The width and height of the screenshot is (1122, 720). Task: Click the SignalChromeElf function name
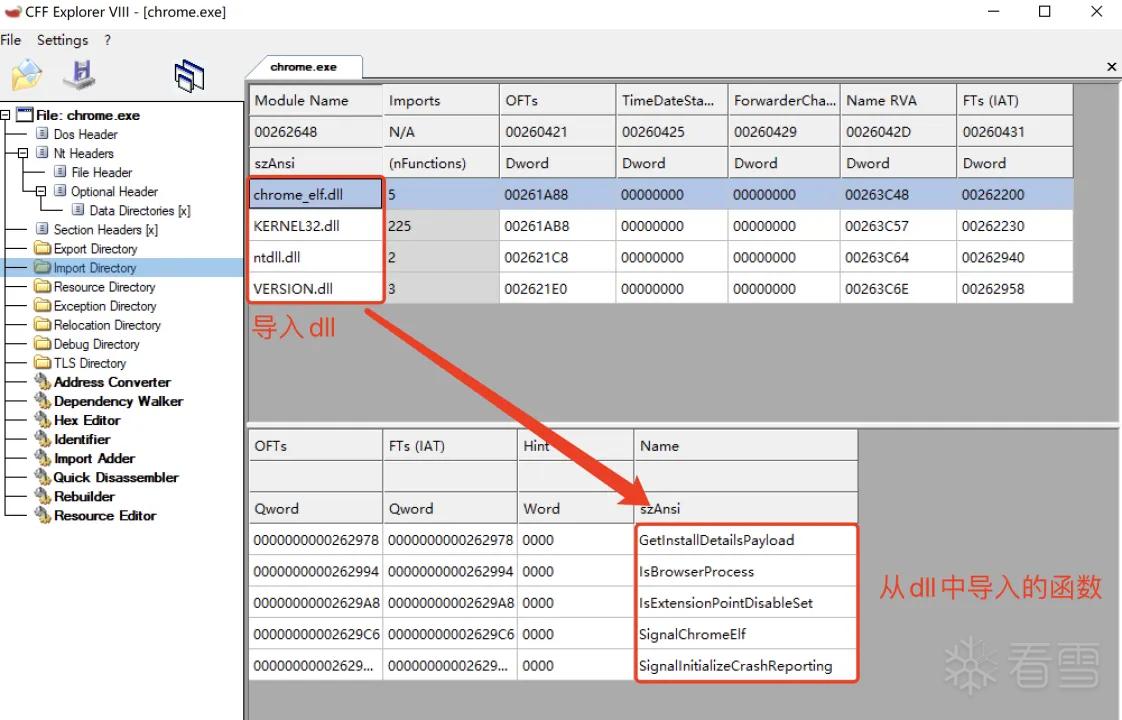(x=692, y=634)
